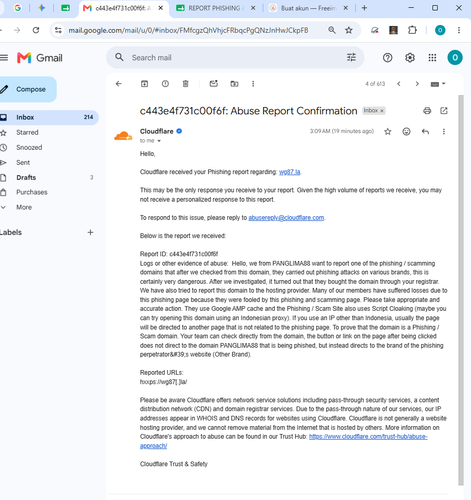This screenshot has width=471, height=500.
Task: Open message More options menu
Action: click(444, 132)
